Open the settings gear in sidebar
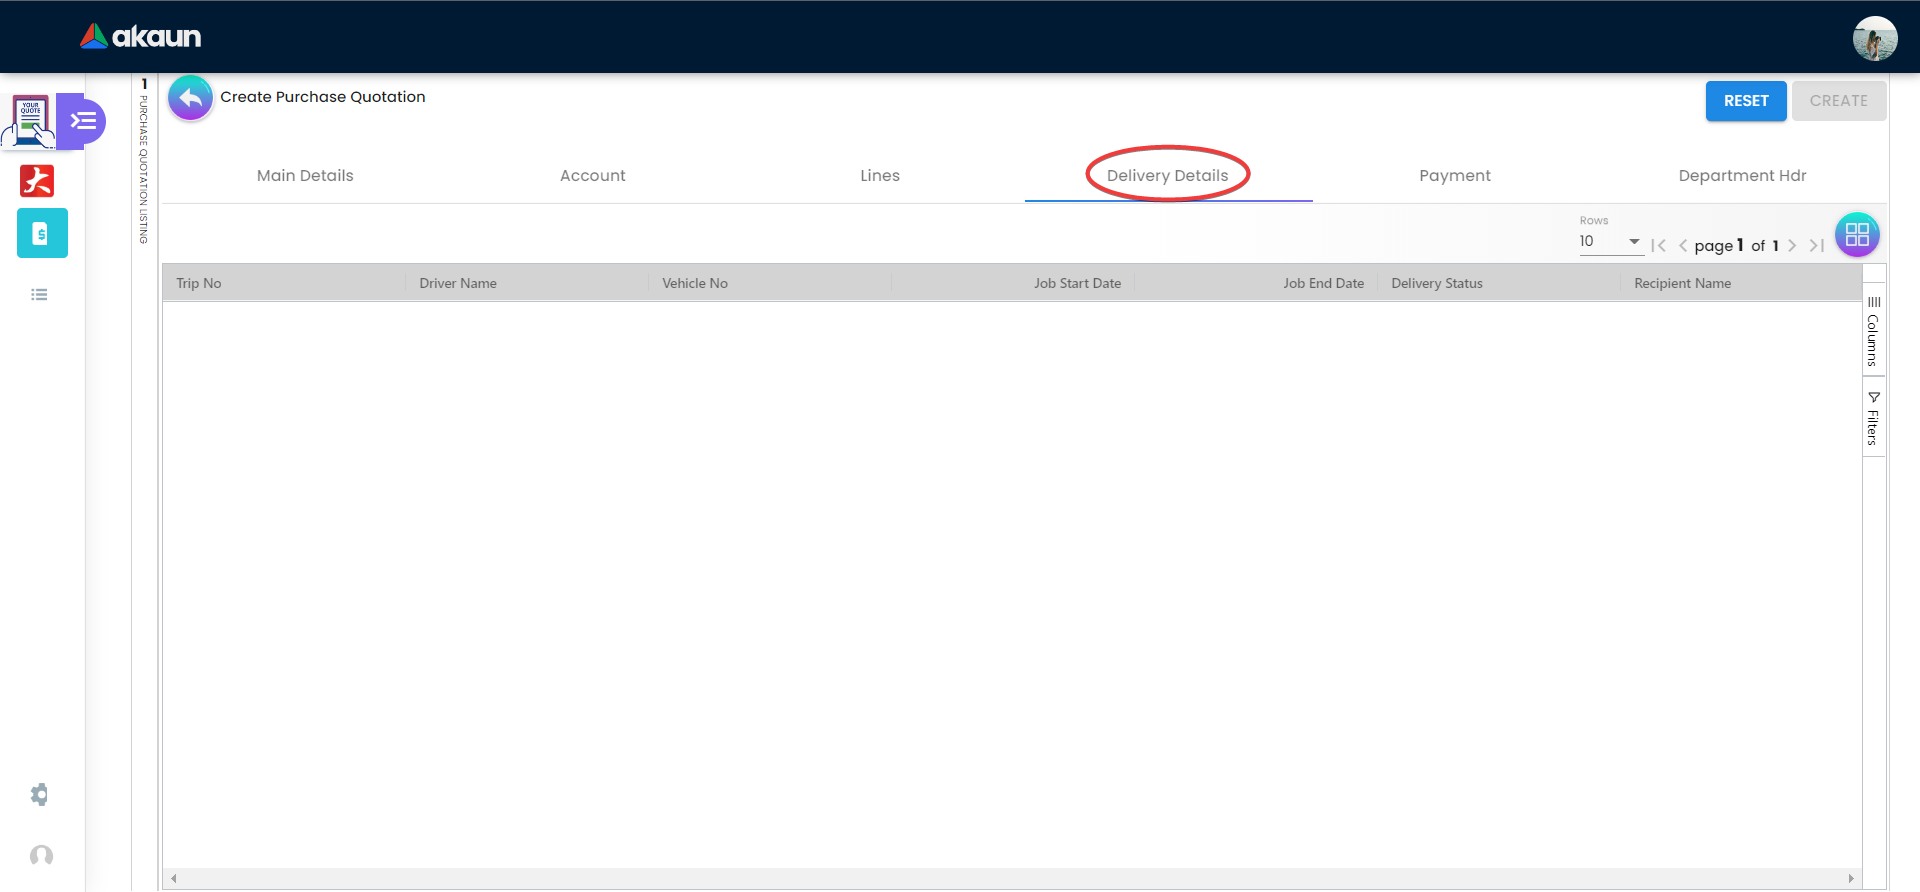This screenshot has height=892, width=1920. 40,795
